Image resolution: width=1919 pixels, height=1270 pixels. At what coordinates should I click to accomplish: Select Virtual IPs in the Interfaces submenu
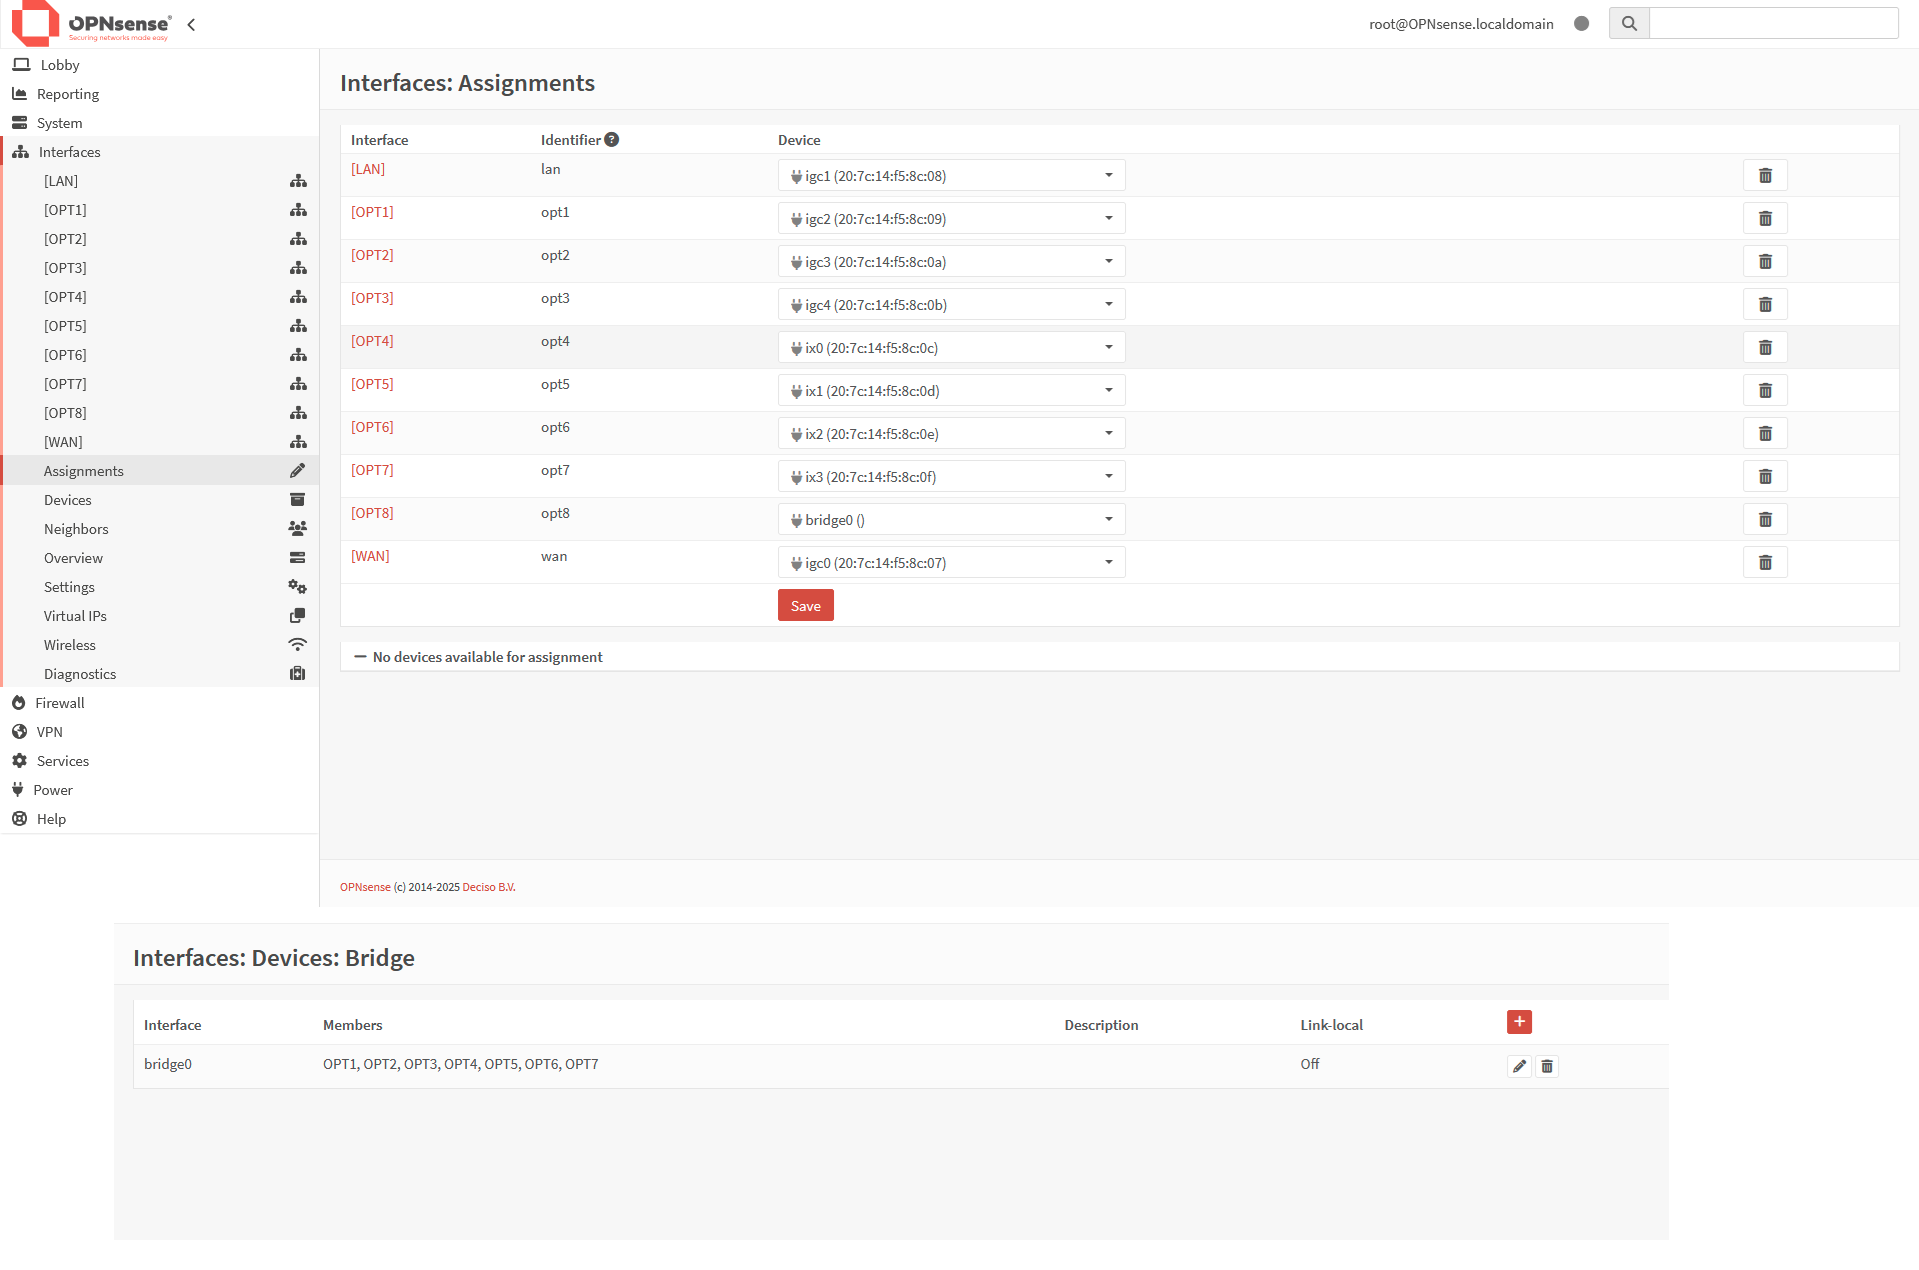(x=159, y=616)
